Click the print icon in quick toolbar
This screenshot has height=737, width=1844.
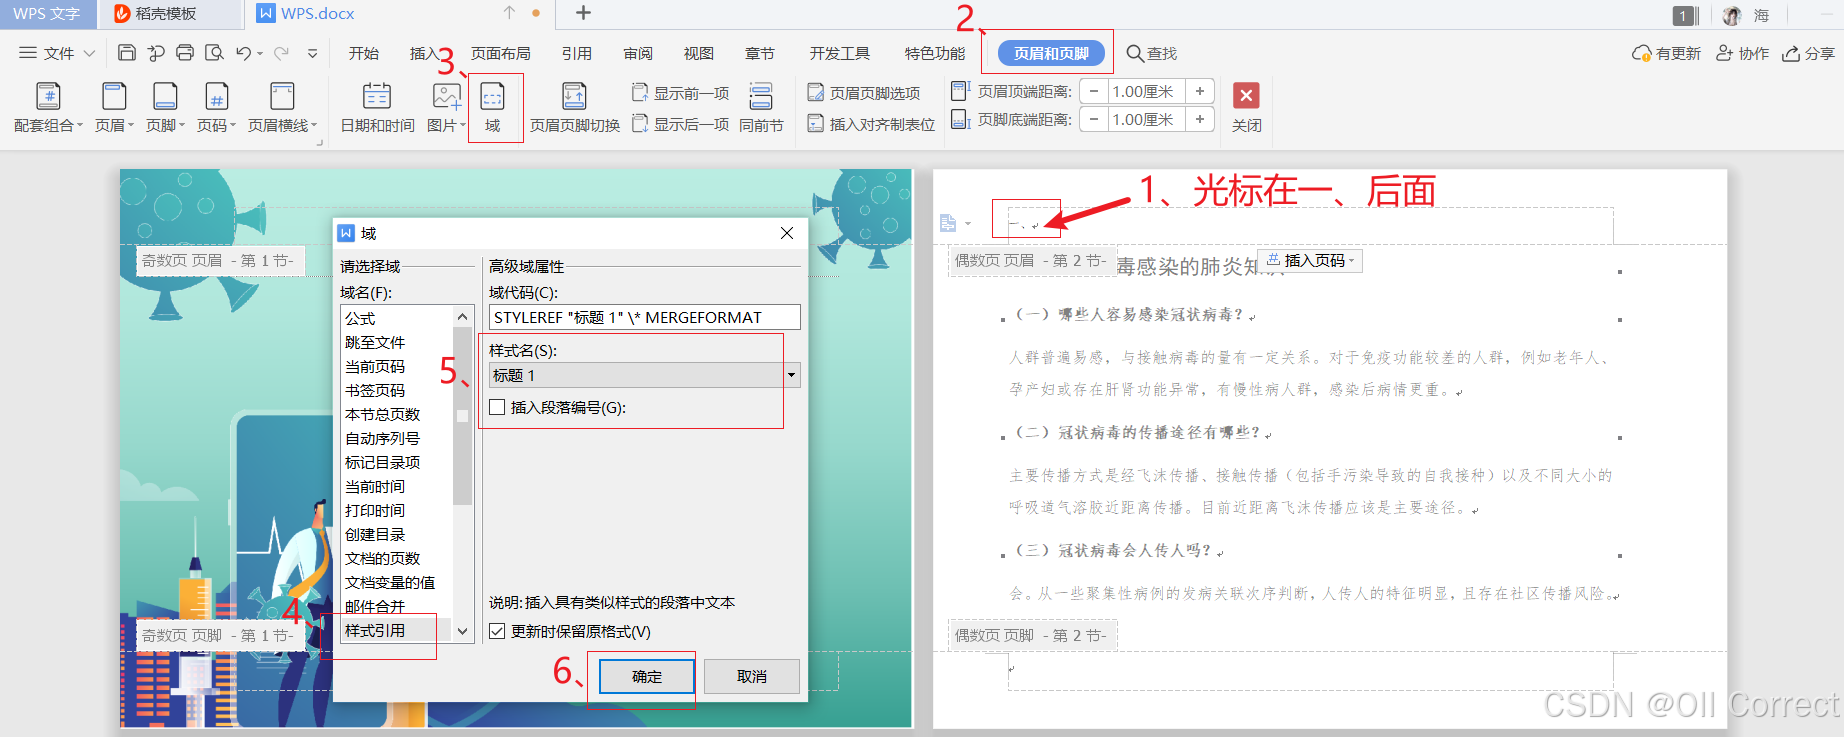pos(185,53)
